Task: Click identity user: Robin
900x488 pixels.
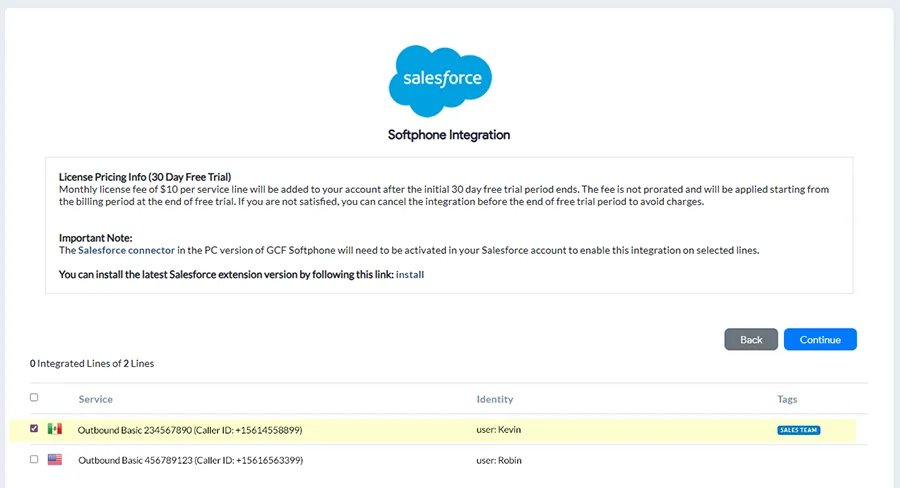Action: 499,460
